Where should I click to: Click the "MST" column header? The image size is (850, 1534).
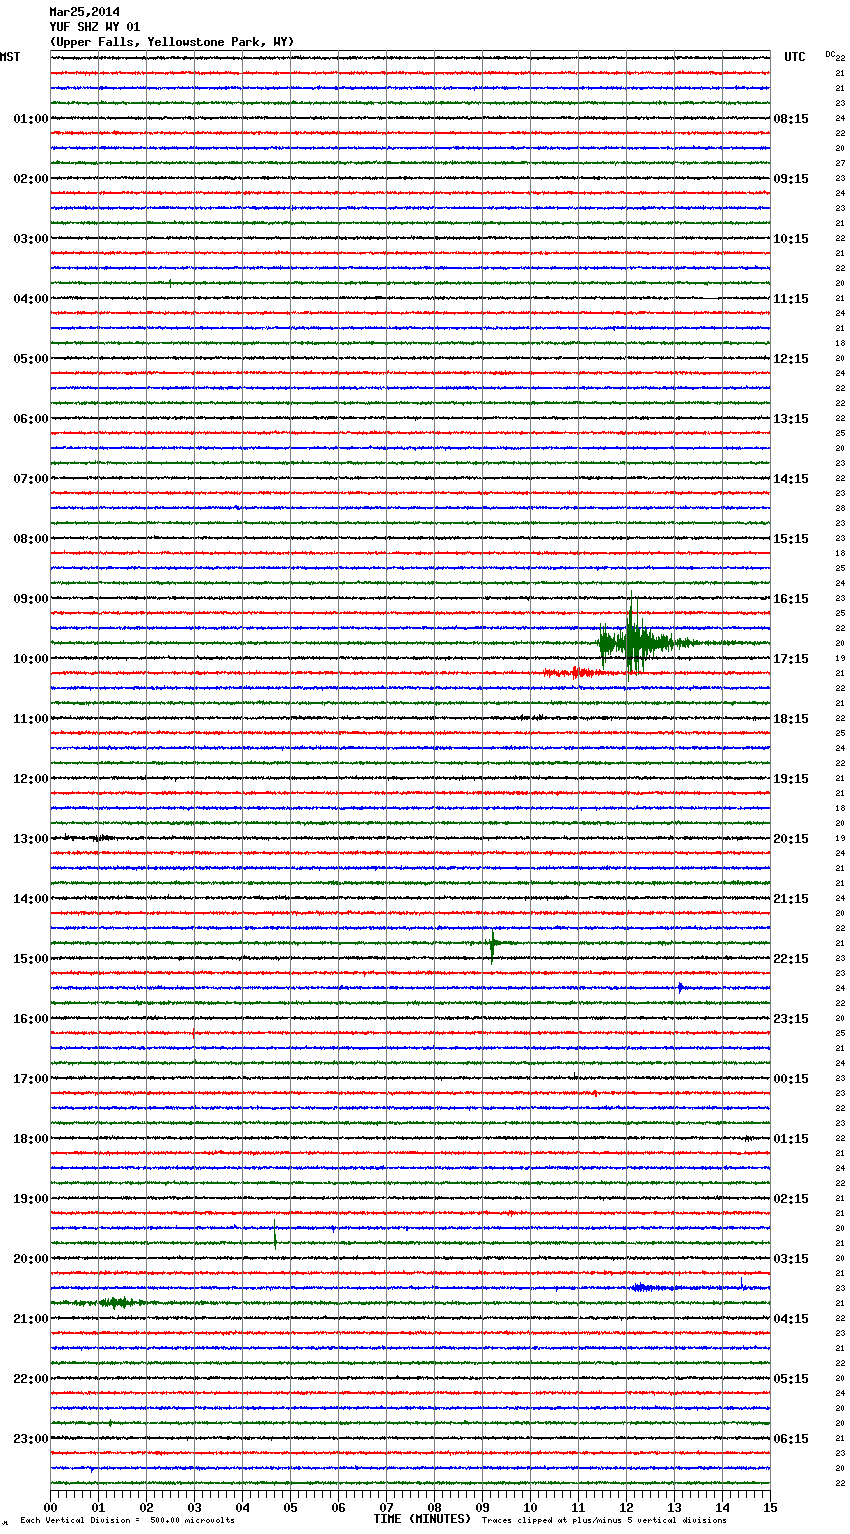point(10,57)
